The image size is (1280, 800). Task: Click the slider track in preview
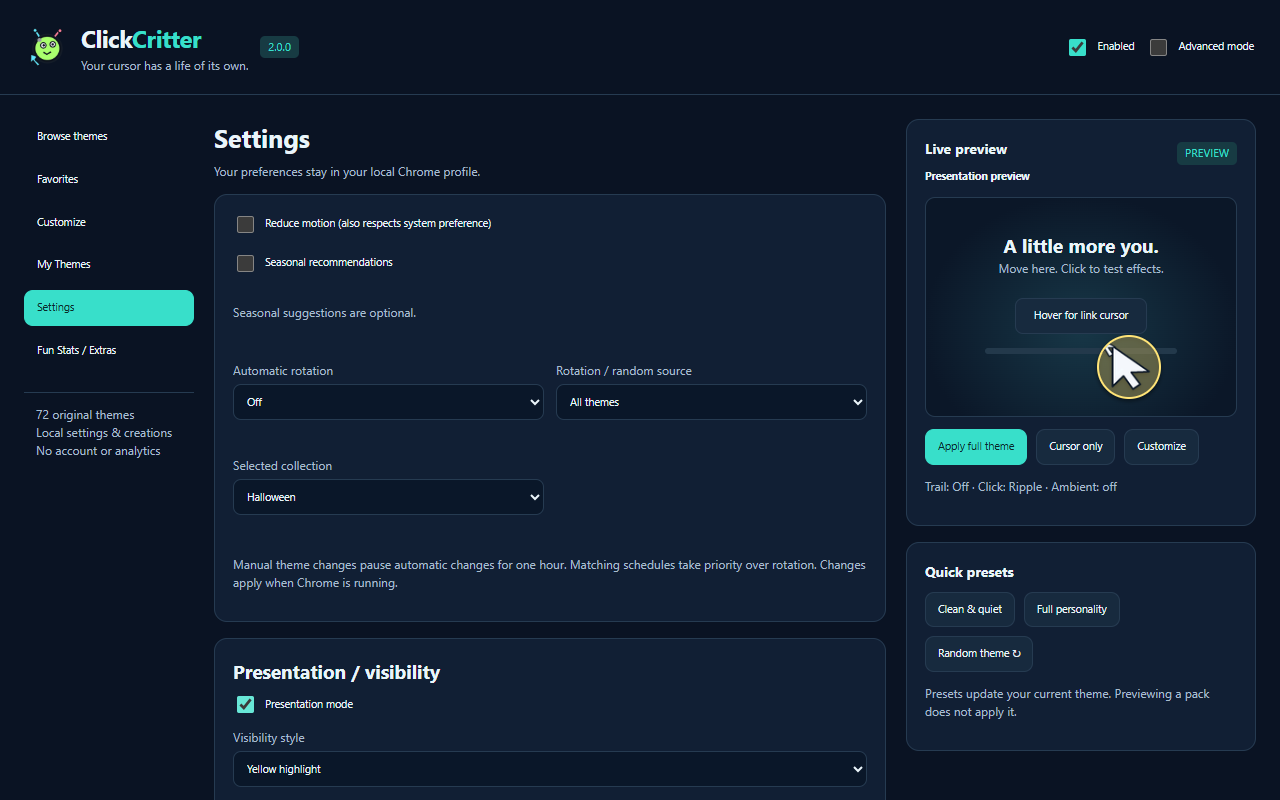(x=1081, y=351)
